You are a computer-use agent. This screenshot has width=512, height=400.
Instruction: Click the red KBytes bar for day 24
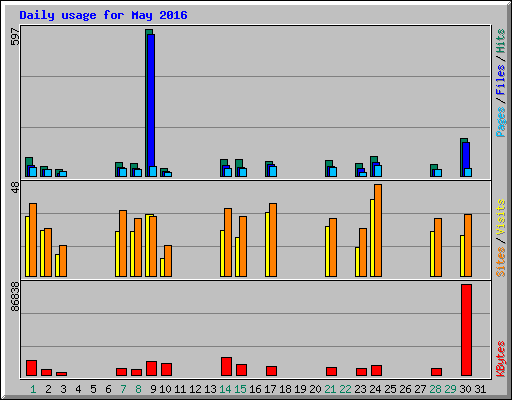[x=376, y=371]
